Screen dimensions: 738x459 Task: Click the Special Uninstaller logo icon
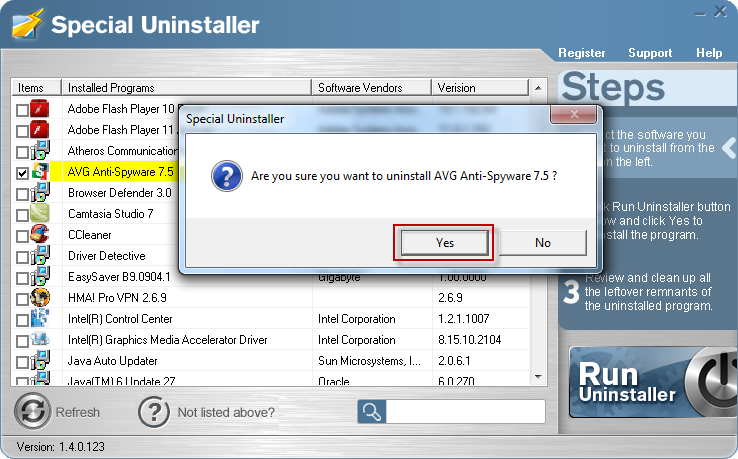click(27, 24)
